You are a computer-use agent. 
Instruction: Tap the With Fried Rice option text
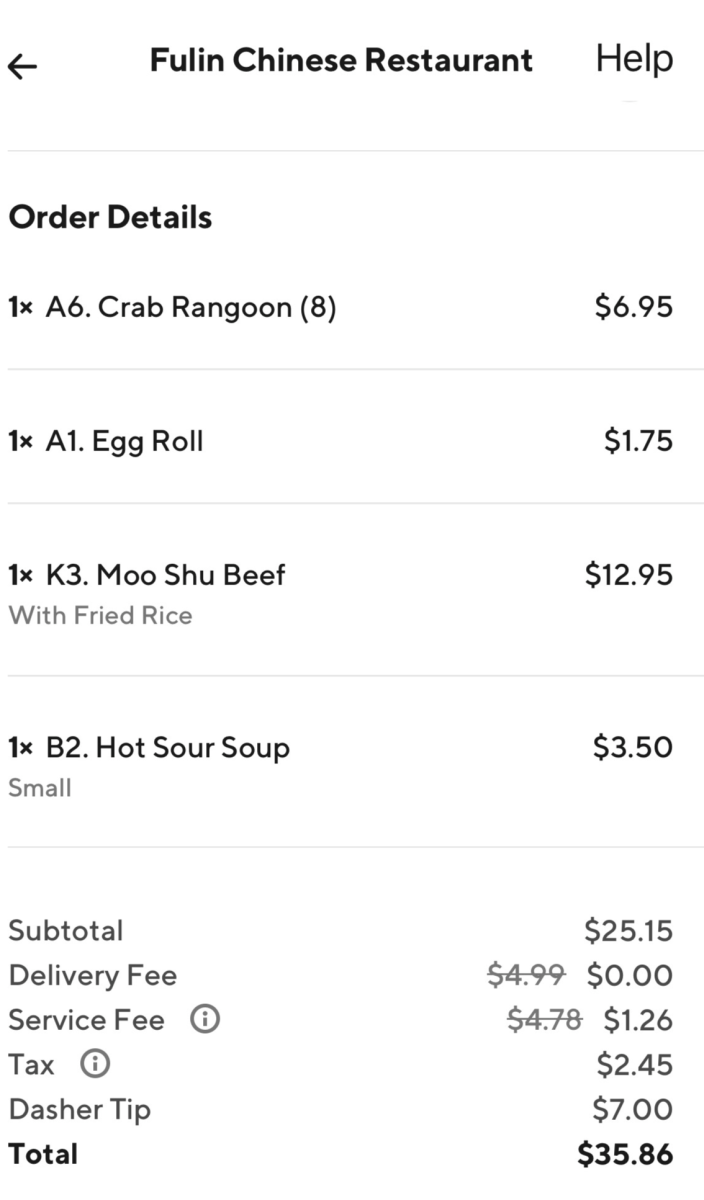click(x=100, y=615)
